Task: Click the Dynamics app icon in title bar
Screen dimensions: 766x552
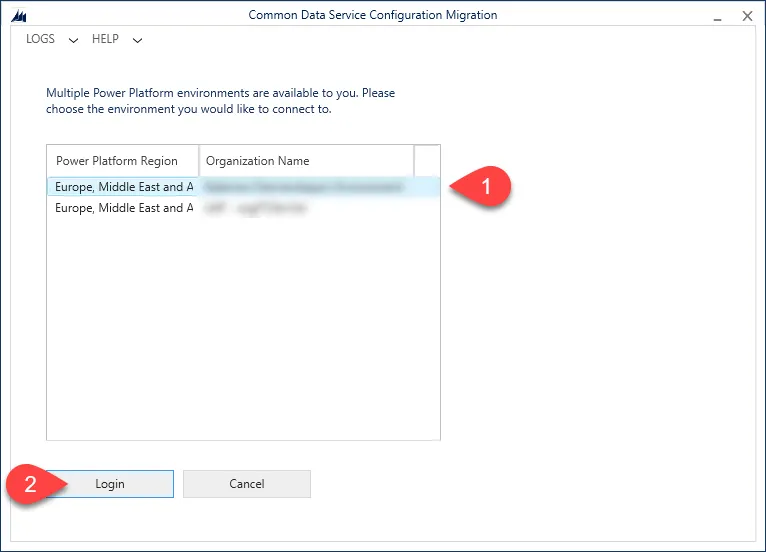Action: pyautogui.click(x=19, y=16)
